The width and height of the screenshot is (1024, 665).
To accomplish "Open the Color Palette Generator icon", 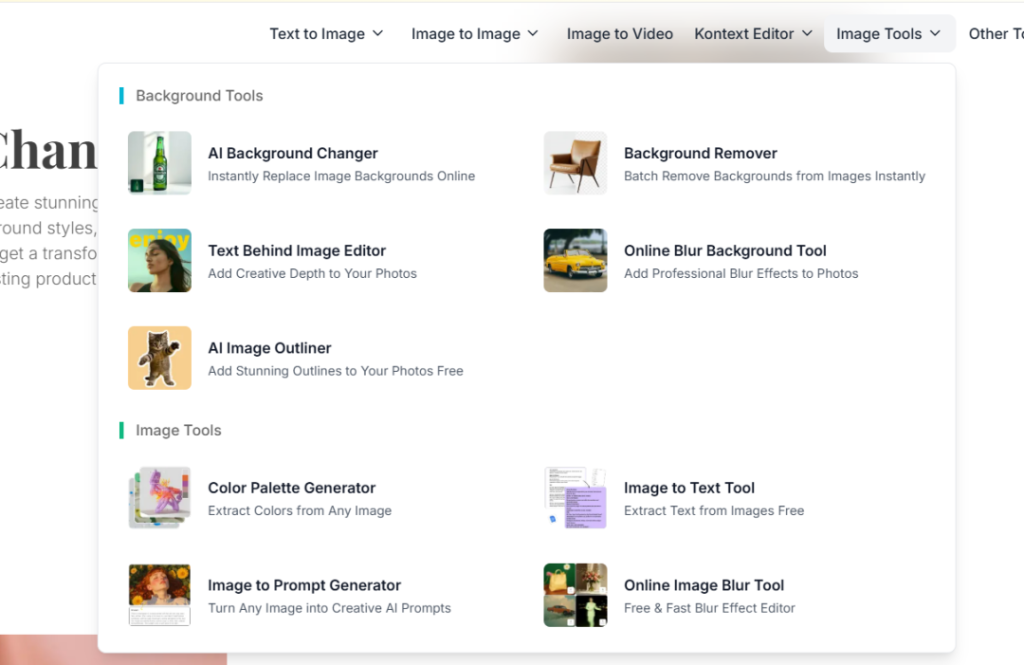I will (x=159, y=497).
